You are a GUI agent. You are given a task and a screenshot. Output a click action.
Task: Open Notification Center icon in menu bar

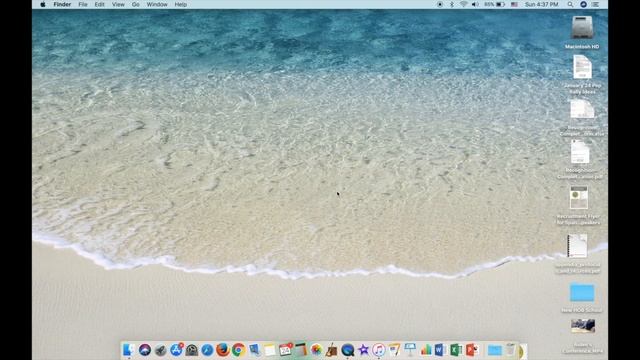(x=596, y=4)
